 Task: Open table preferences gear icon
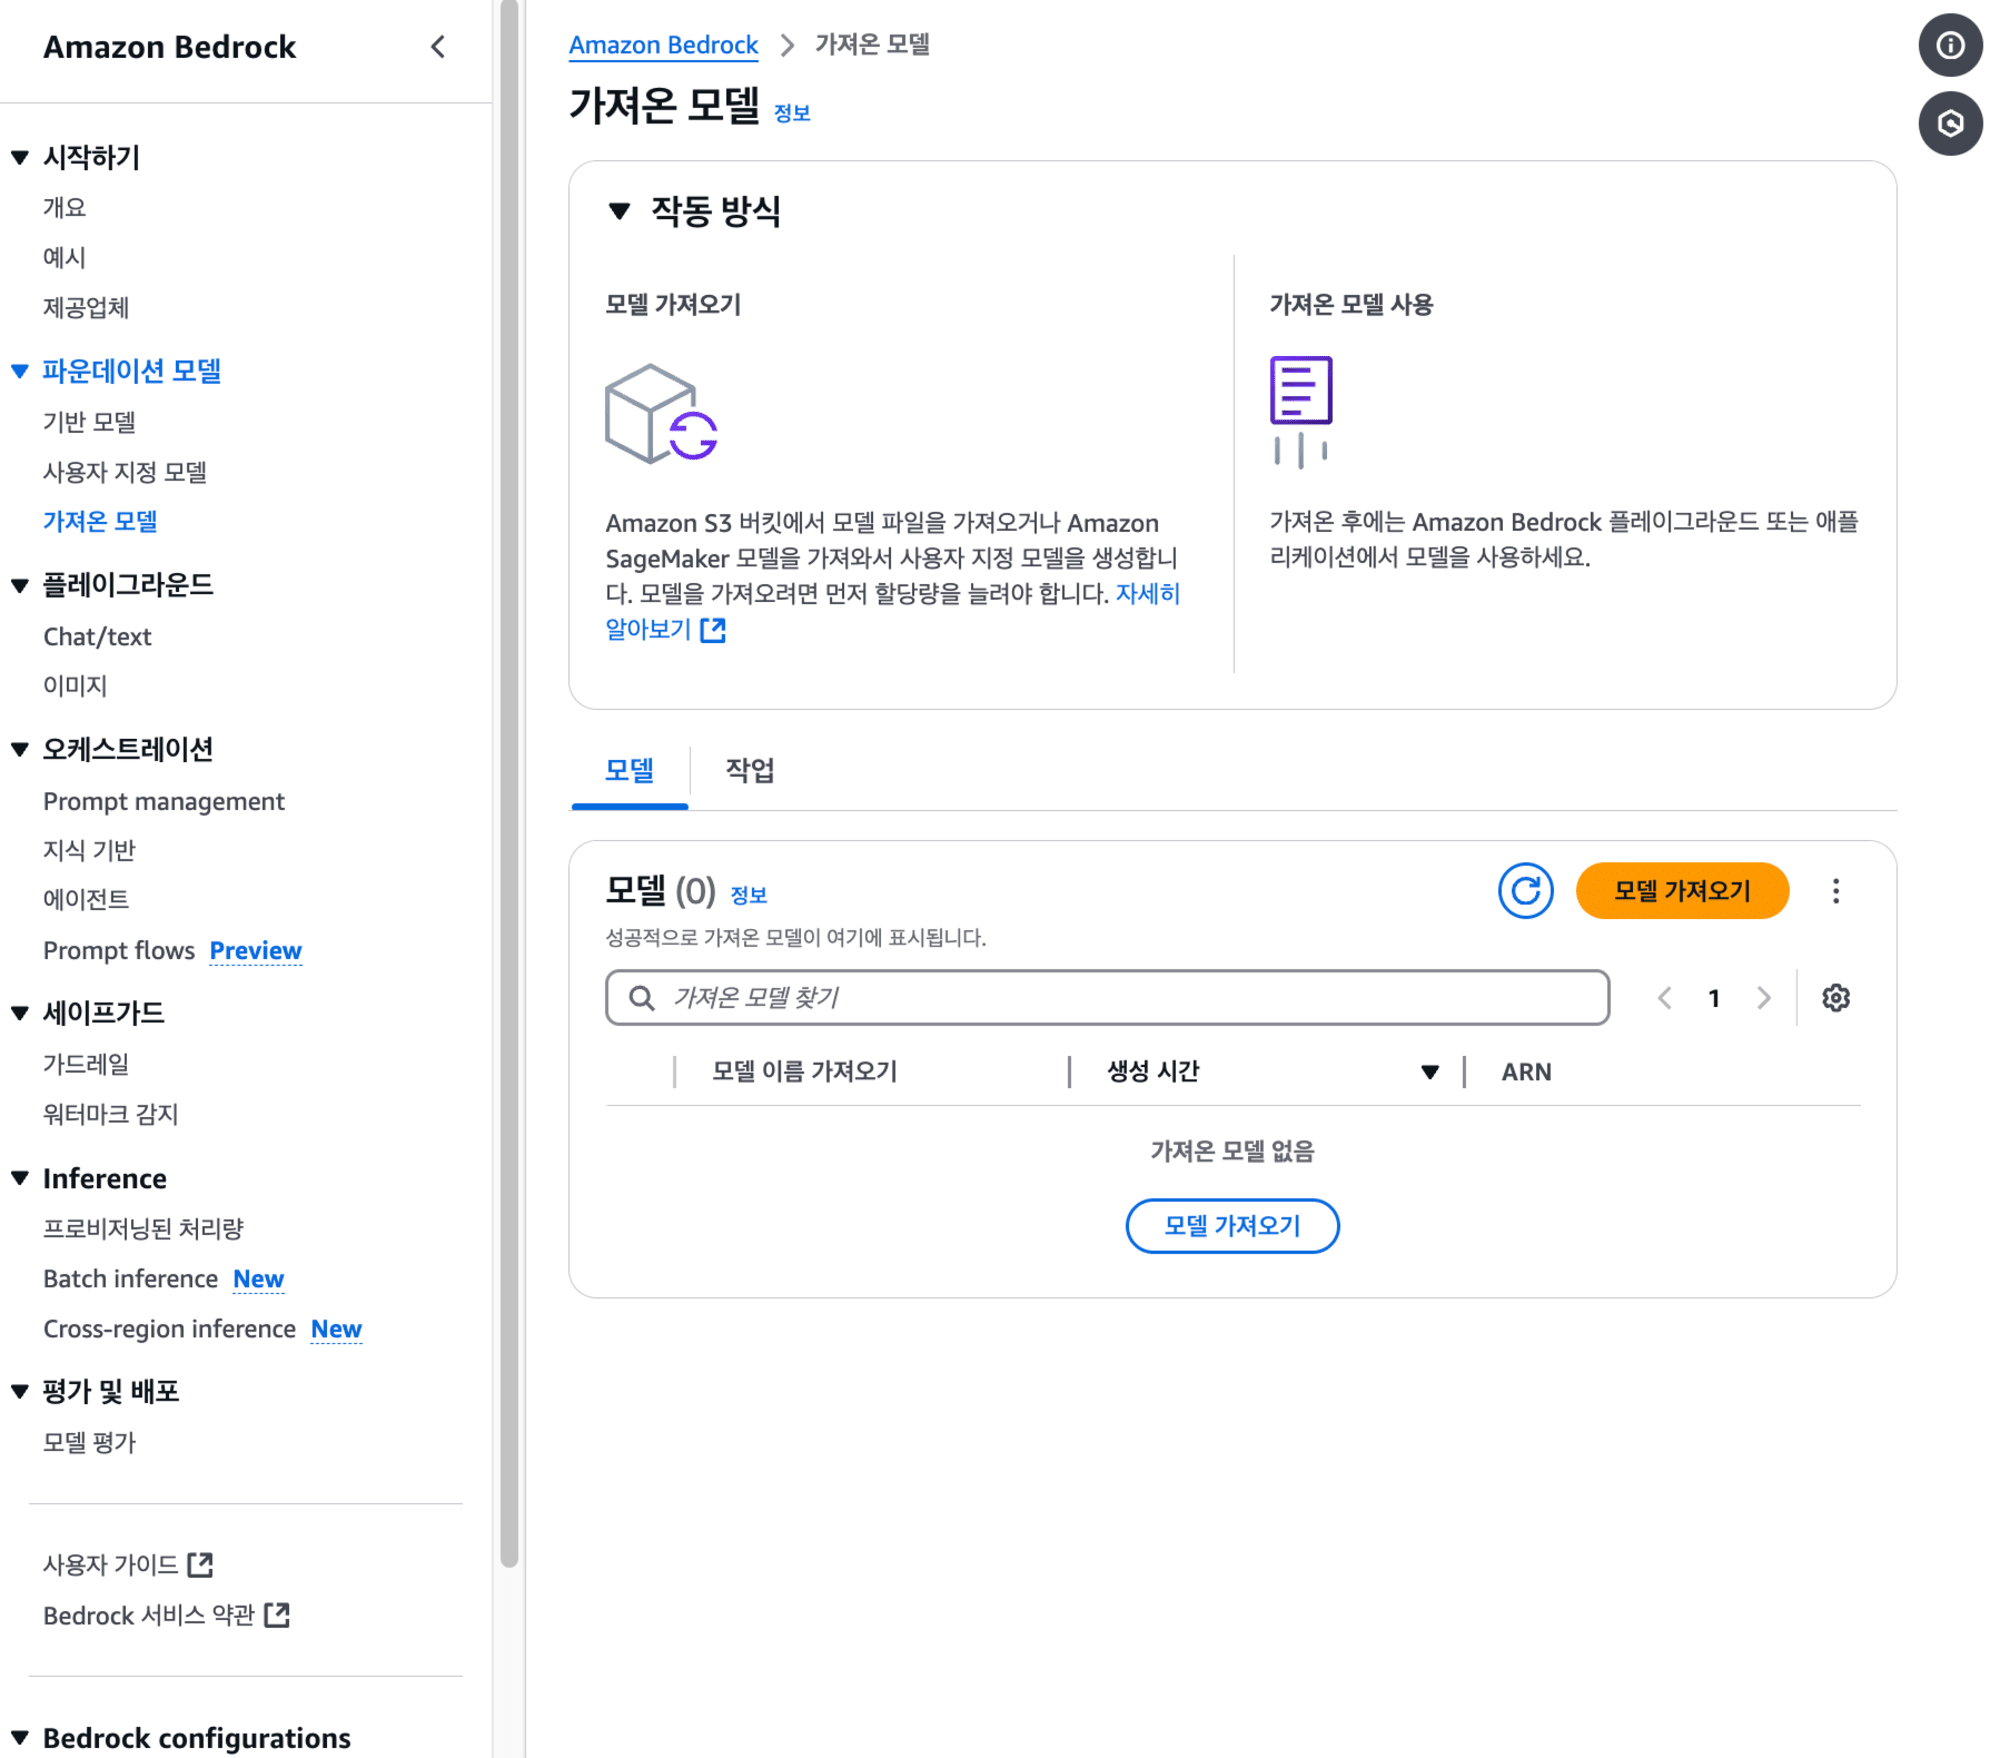pos(1835,997)
